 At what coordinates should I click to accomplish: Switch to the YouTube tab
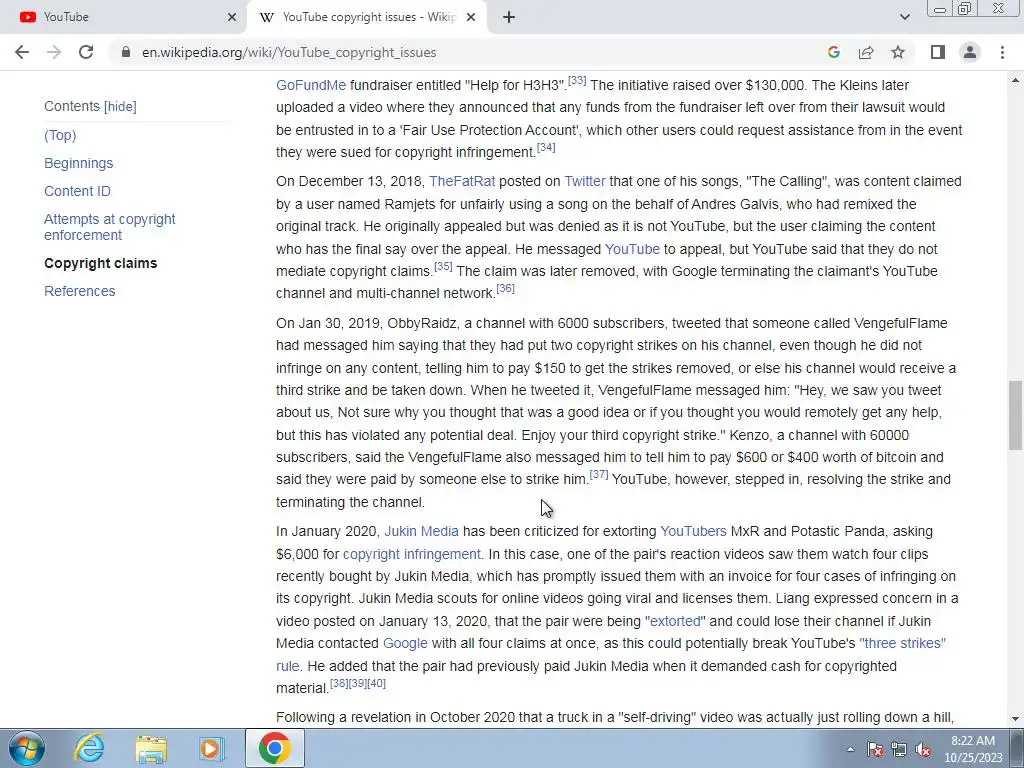point(123,17)
